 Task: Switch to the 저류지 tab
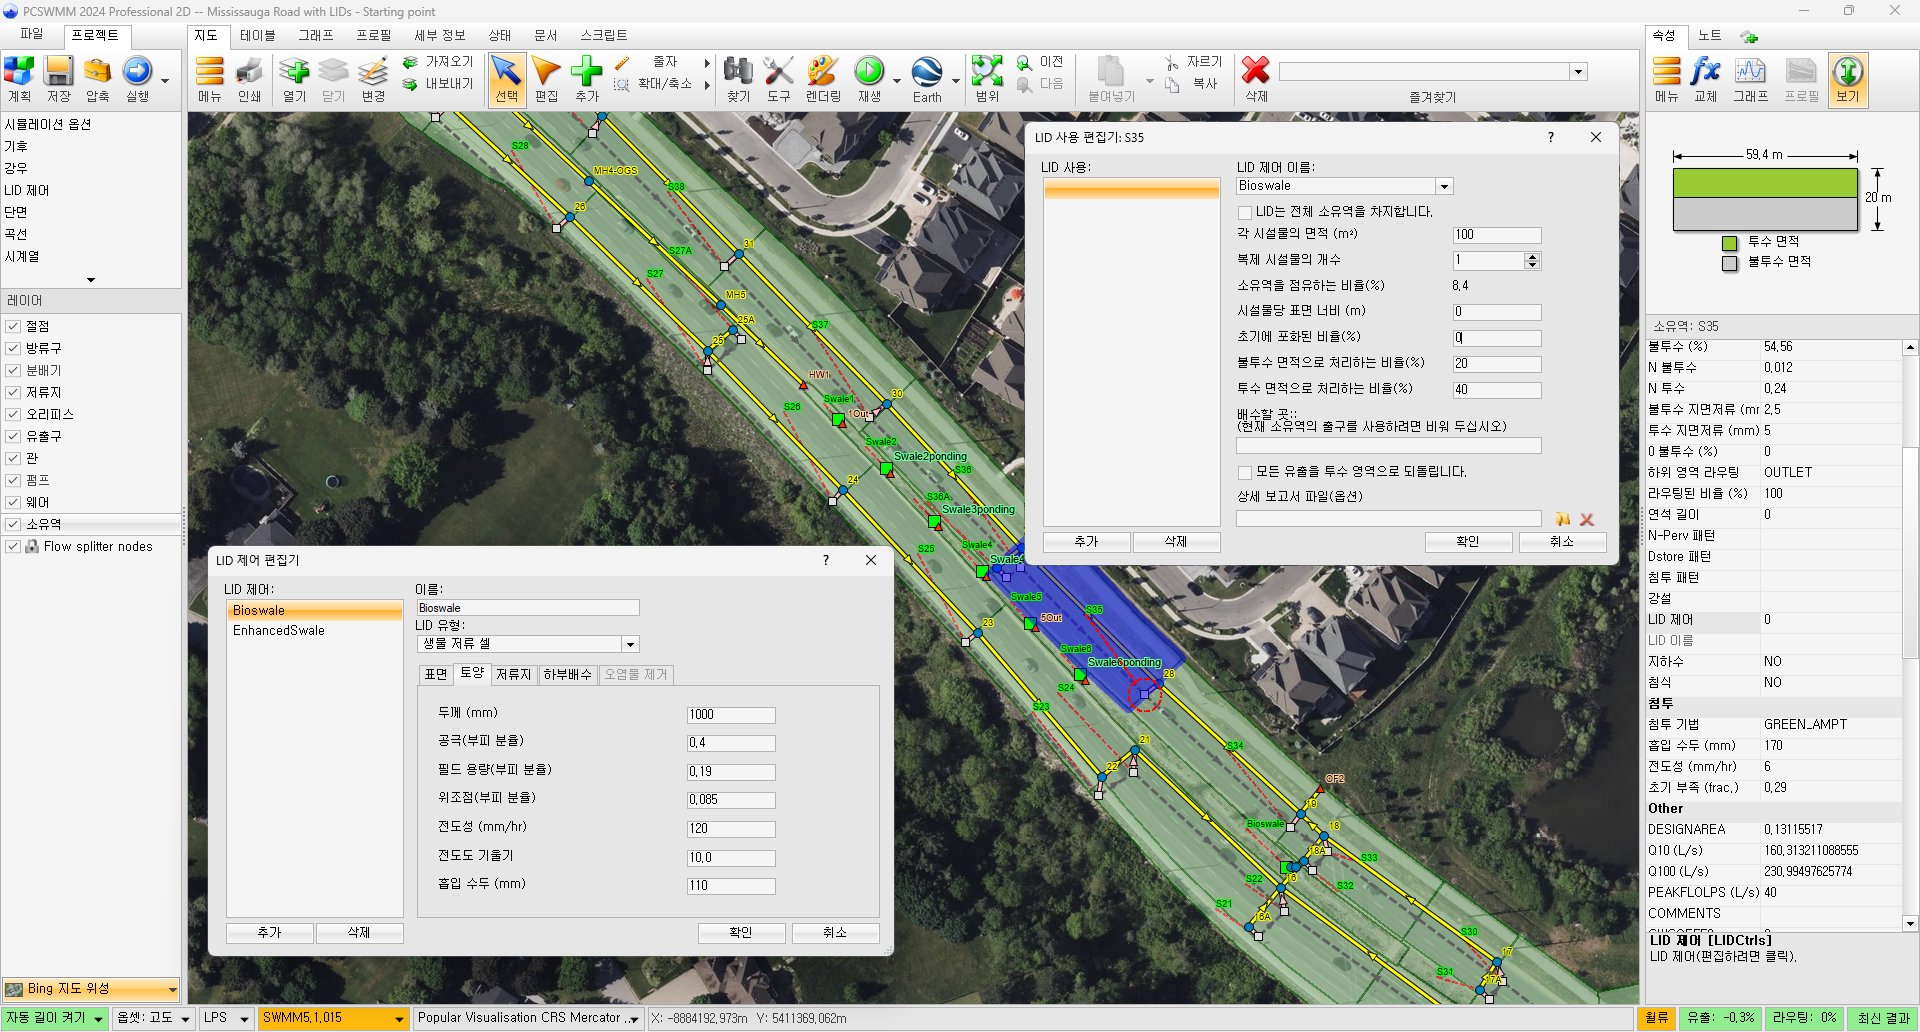(x=514, y=675)
